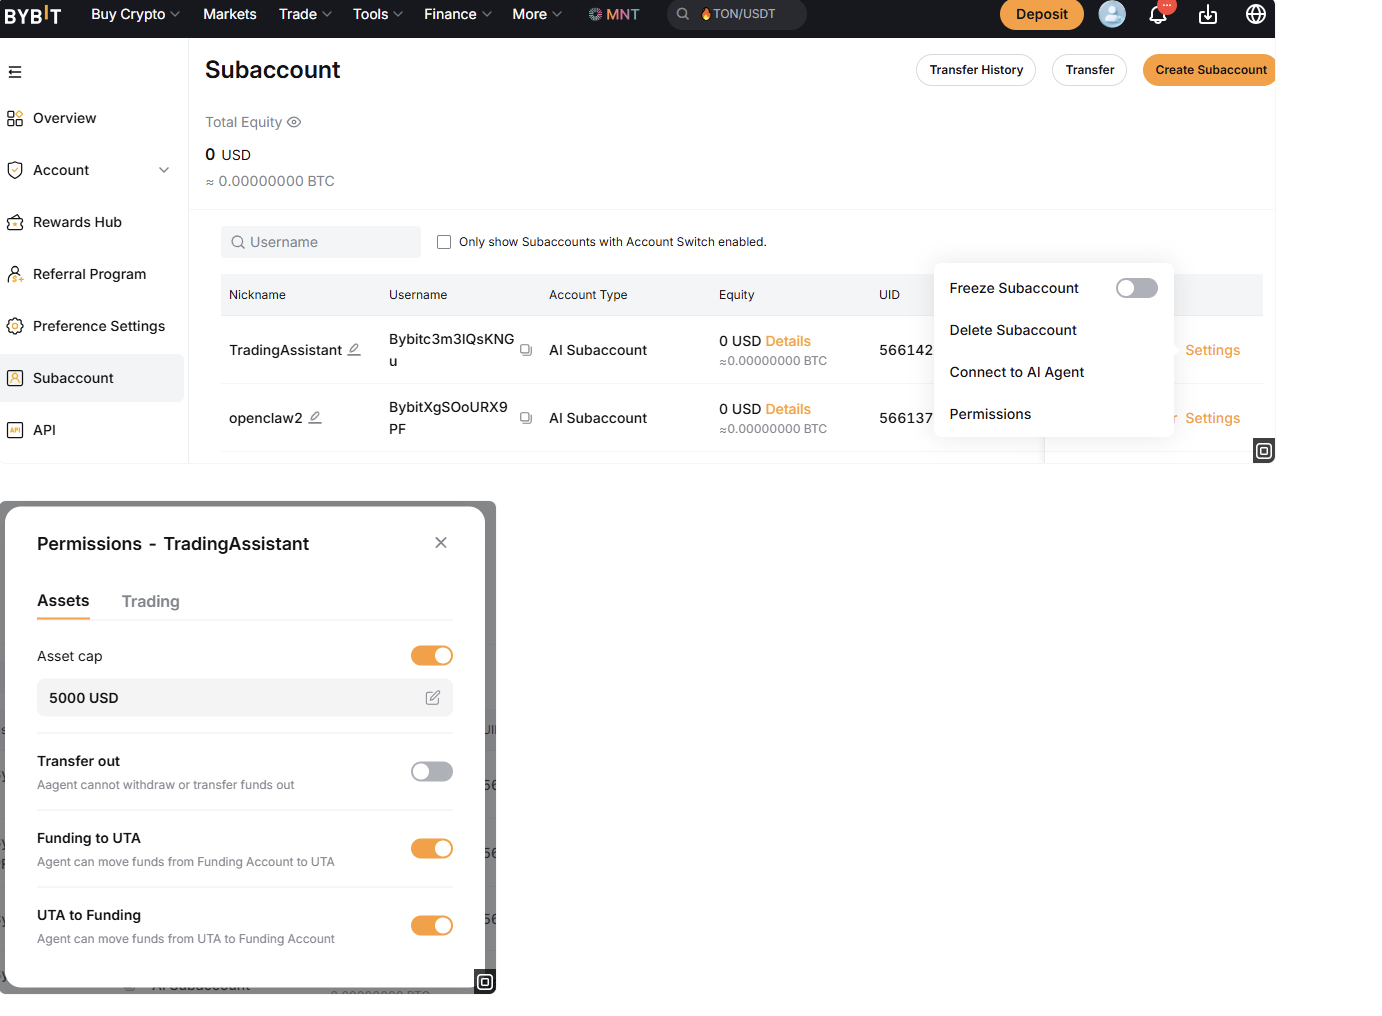Click the download app icon in header
The height and width of the screenshot is (1016, 1382).
[x=1208, y=14]
